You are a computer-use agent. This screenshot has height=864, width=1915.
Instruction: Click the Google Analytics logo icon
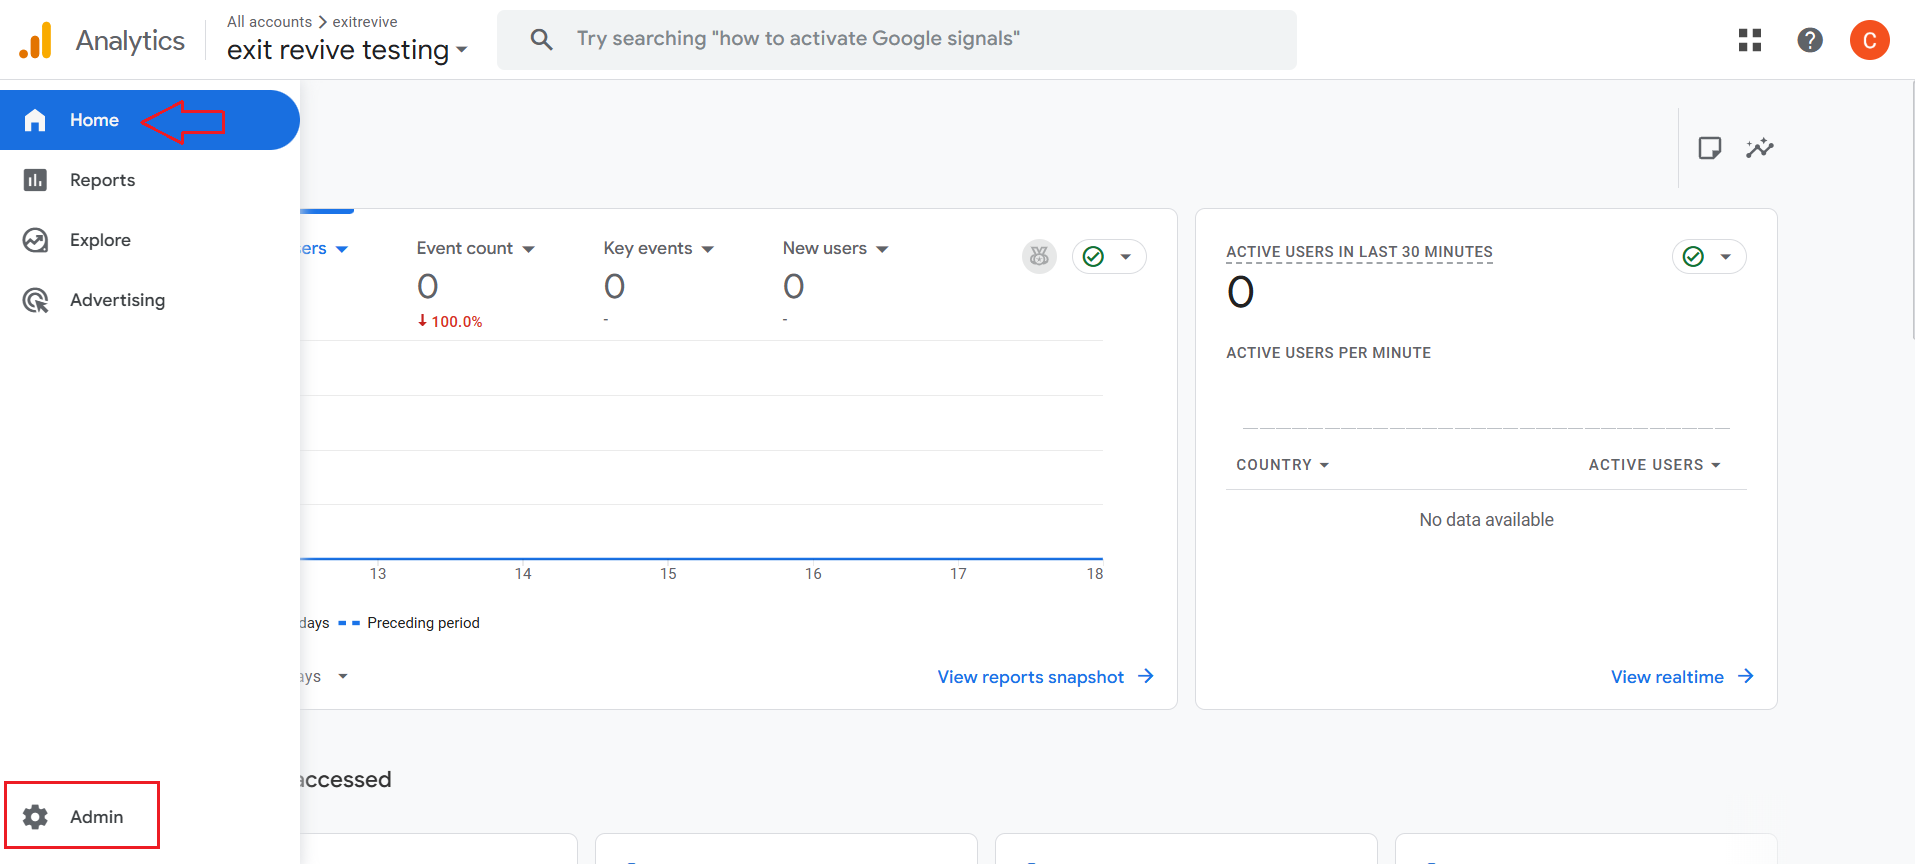[36, 41]
